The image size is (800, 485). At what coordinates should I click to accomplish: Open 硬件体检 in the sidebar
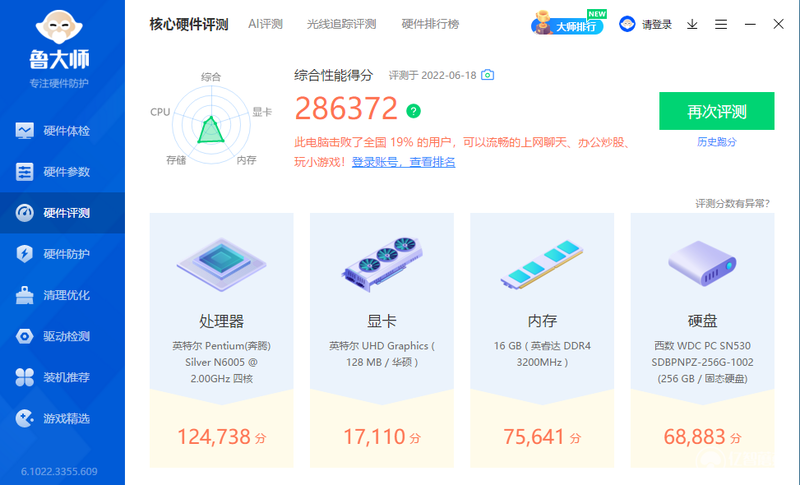(62, 131)
